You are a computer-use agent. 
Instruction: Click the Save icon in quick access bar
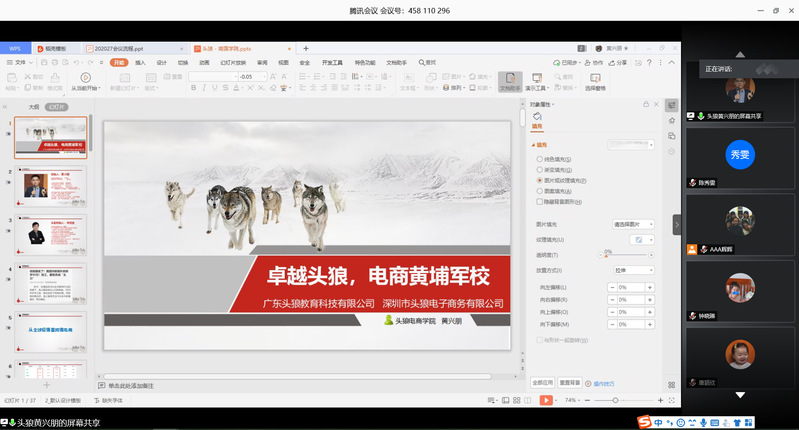[44, 63]
